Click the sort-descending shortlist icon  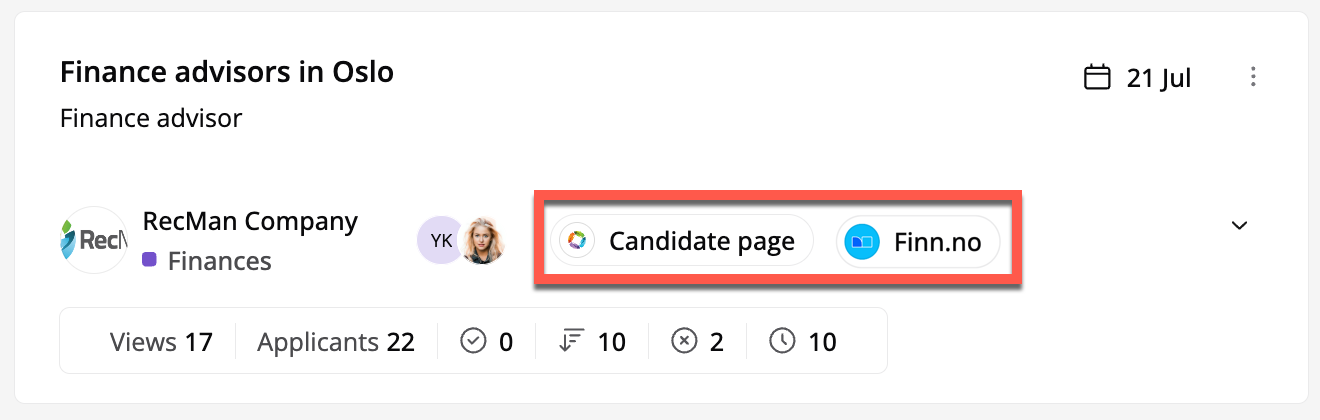coord(570,342)
